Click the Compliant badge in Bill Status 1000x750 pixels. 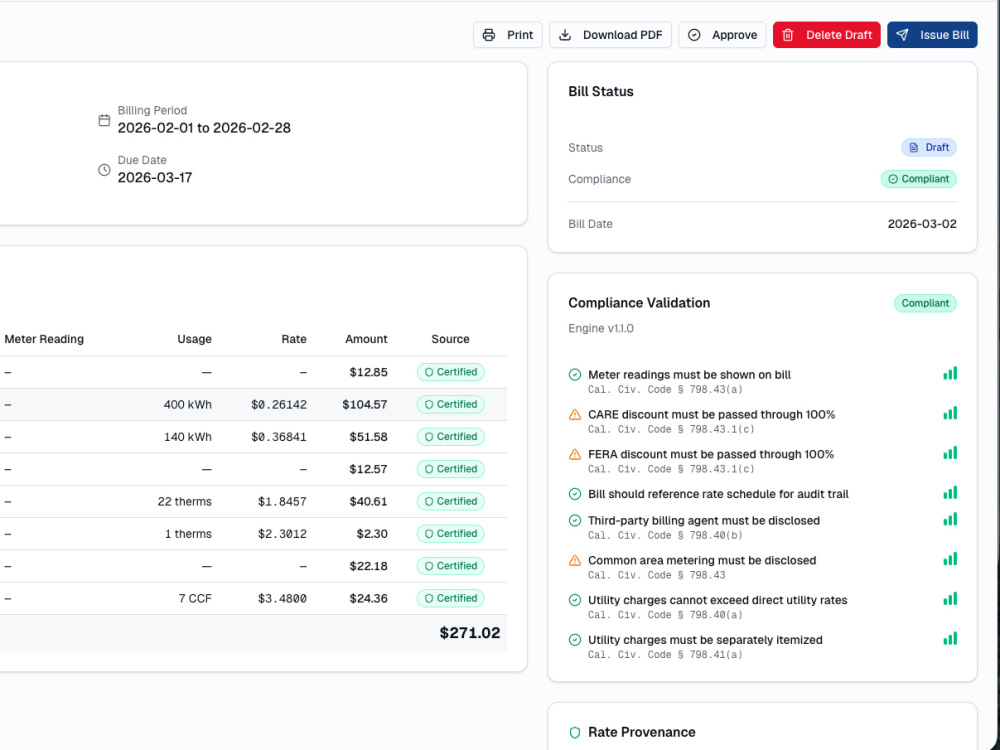tap(918, 179)
